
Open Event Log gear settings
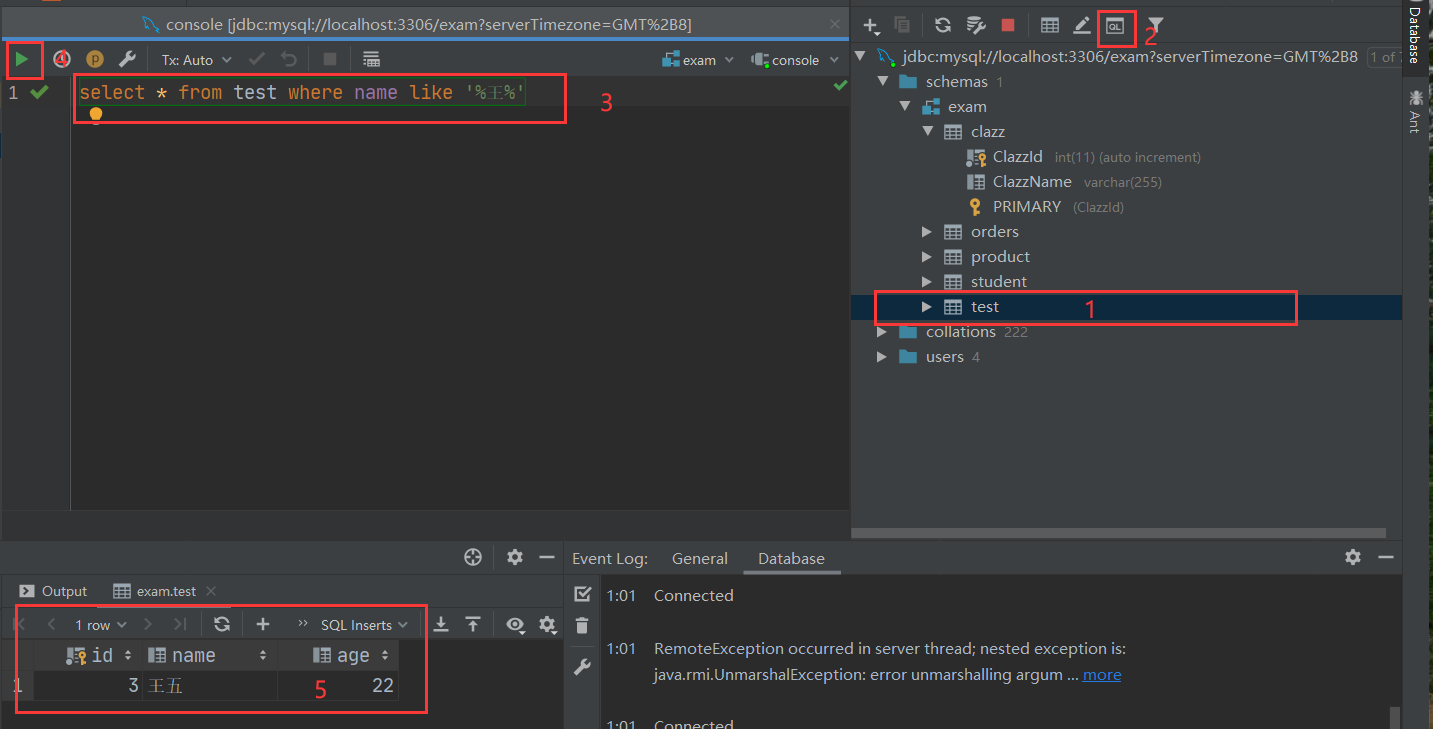pos(1353,557)
